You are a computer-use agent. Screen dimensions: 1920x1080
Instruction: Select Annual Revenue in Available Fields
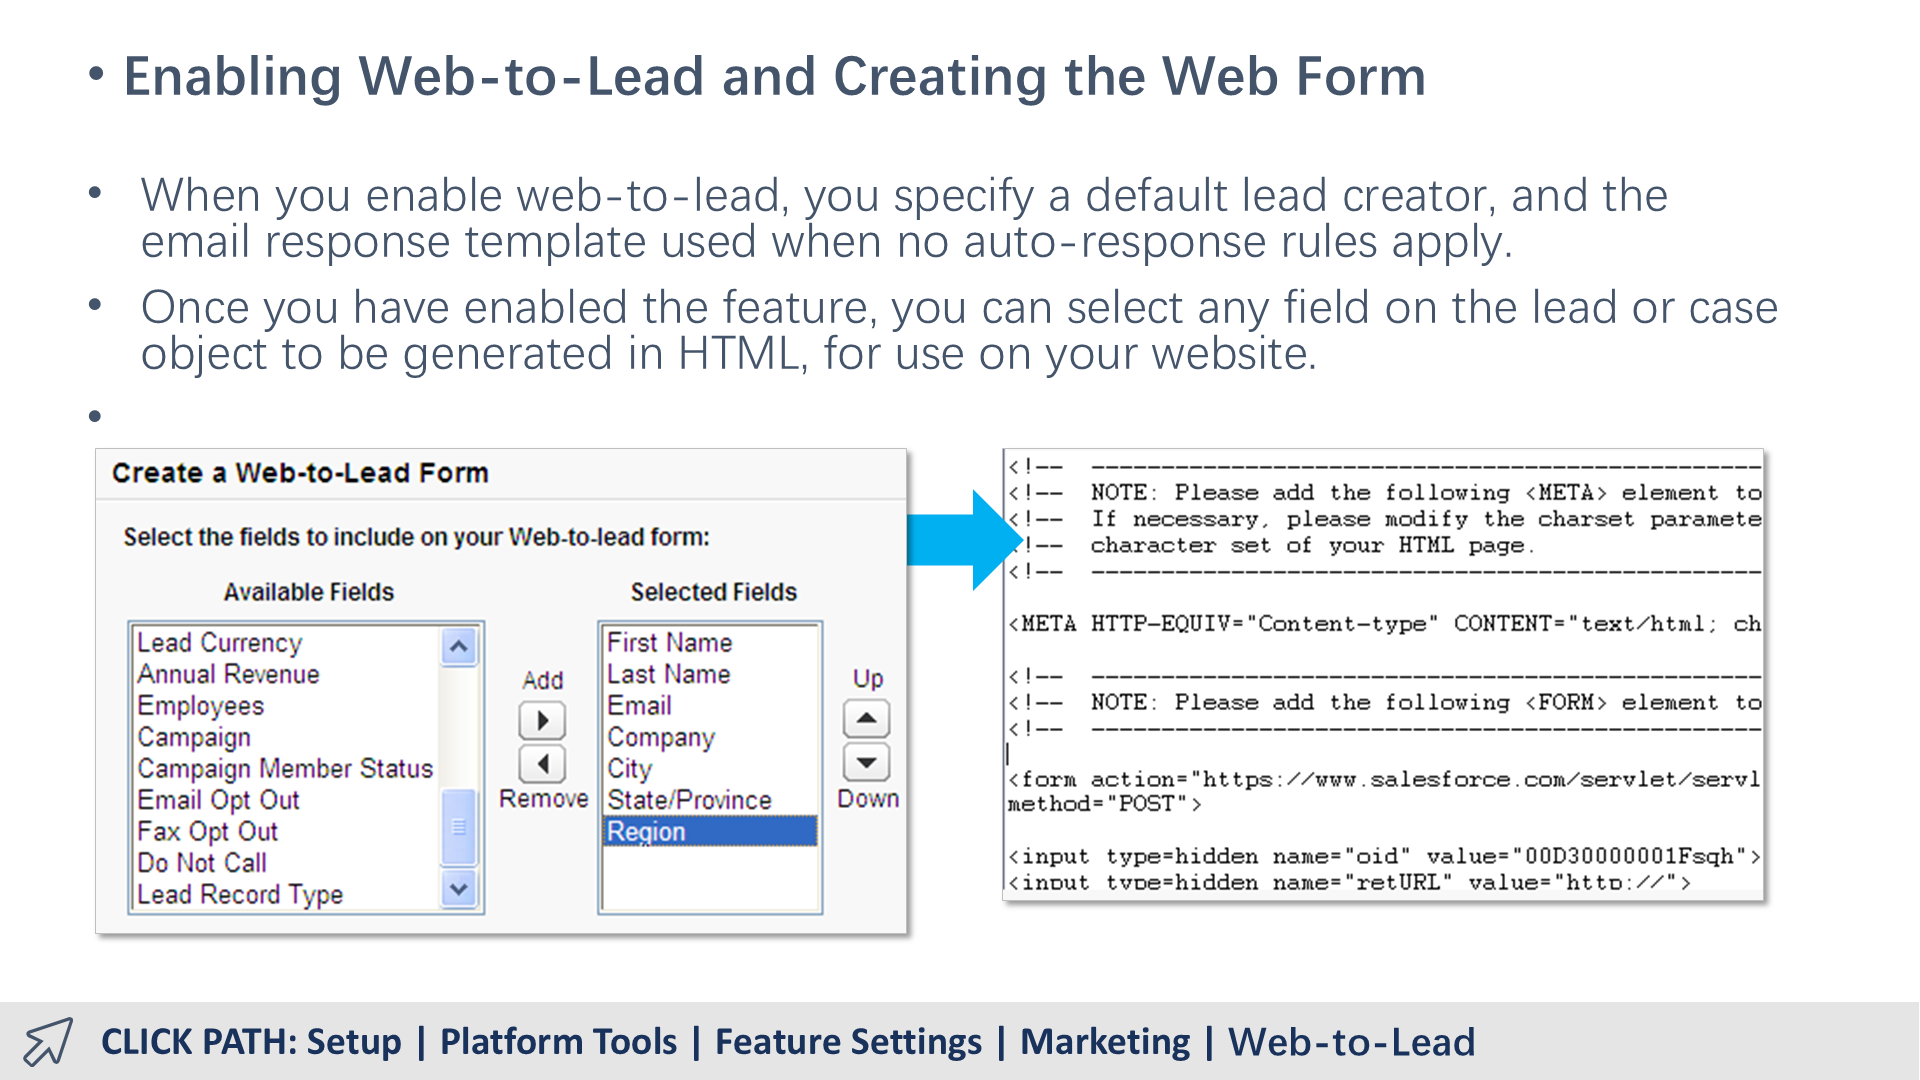click(228, 675)
